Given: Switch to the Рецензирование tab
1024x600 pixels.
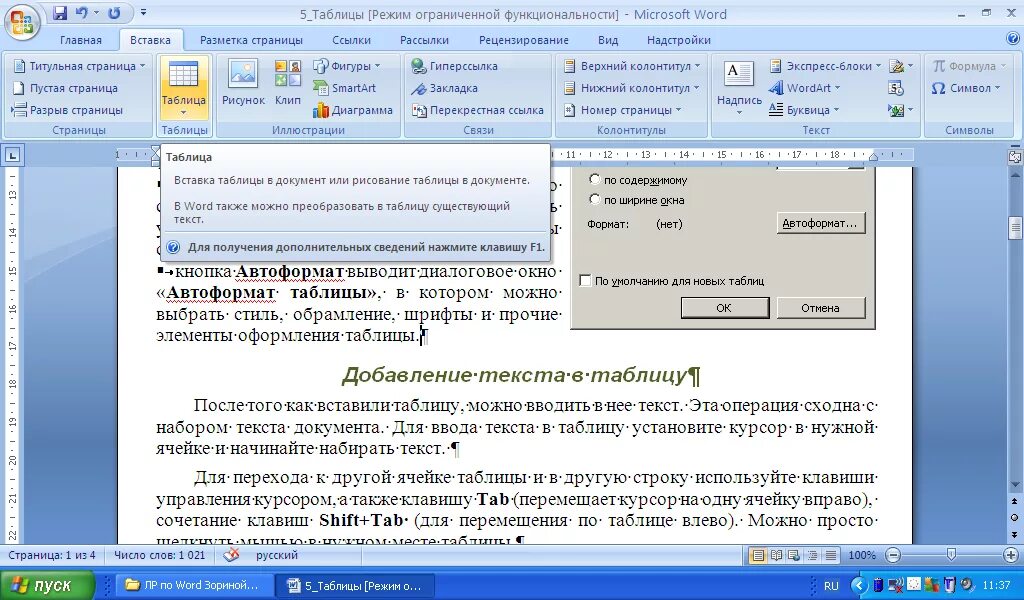Looking at the screenshot, I should pyautogui.click(x=523, y=40).
